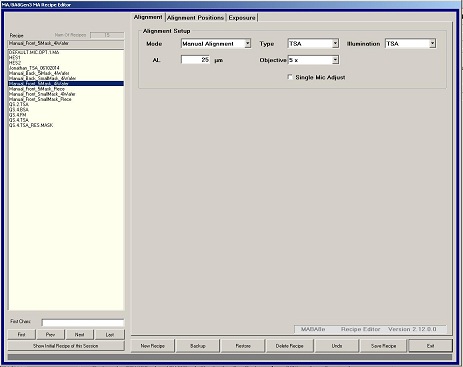Switch to the Alignment Positions tab
The image size is (463, 367).
pos(195,18)
